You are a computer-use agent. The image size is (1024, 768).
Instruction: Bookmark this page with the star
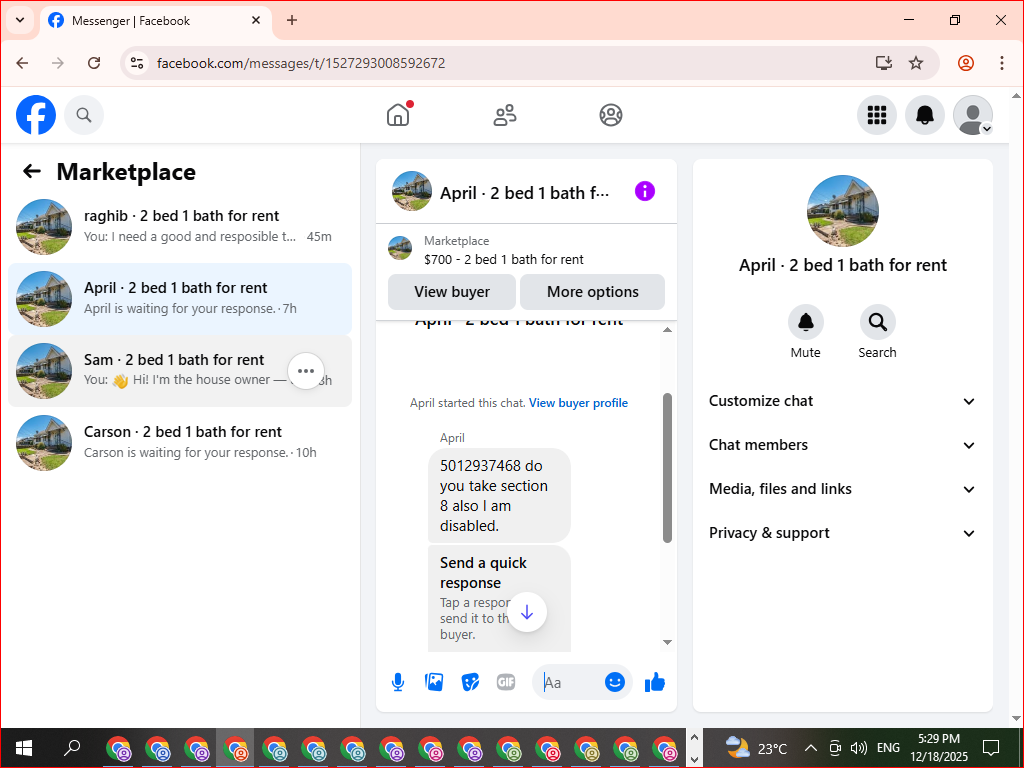pos(916,63)
